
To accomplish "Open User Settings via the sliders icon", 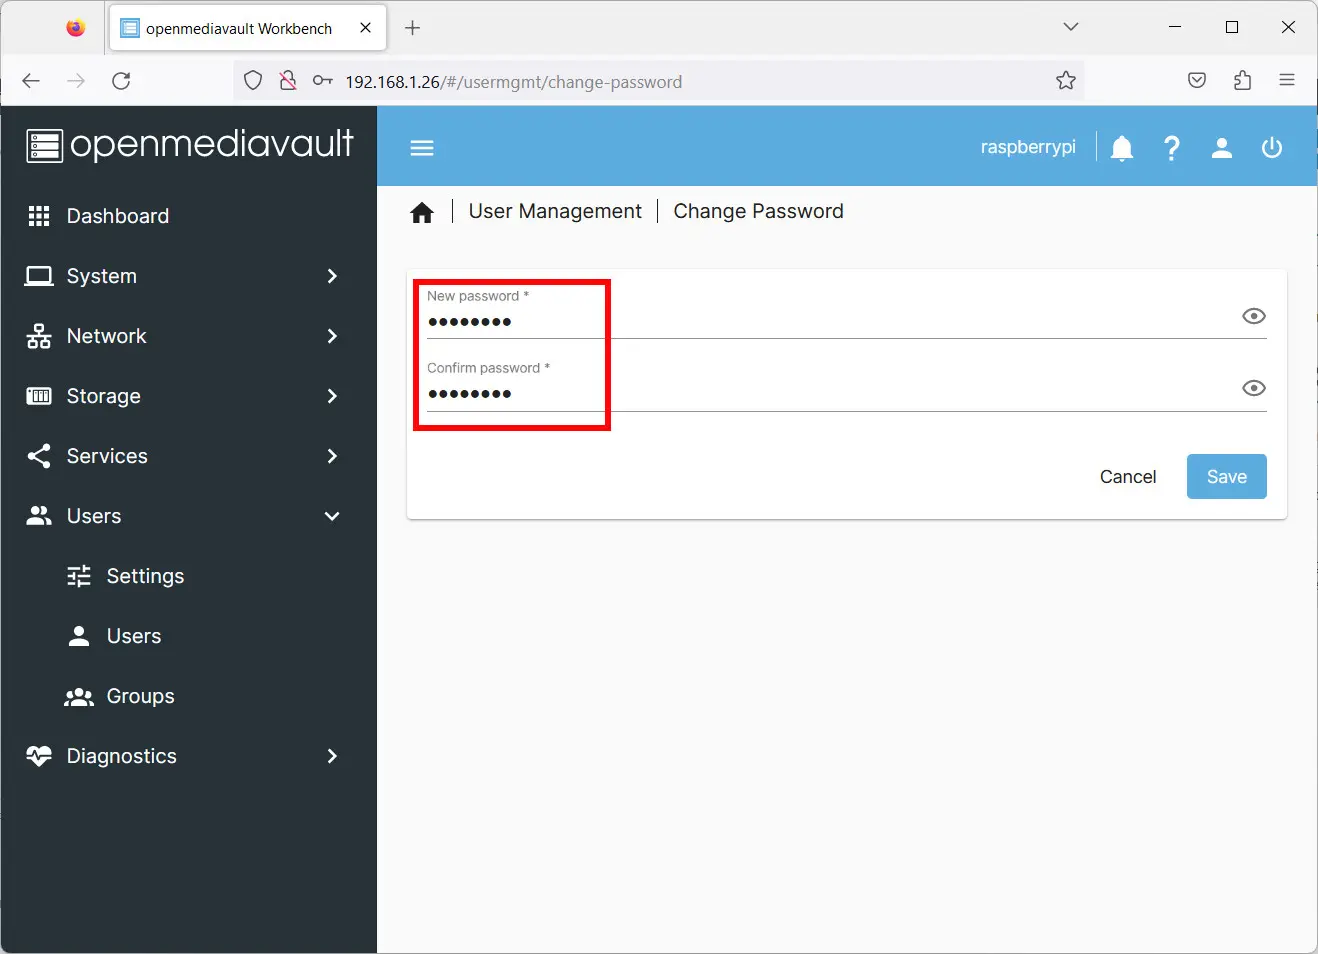I will pyautogui.click(x=144, y=576).
